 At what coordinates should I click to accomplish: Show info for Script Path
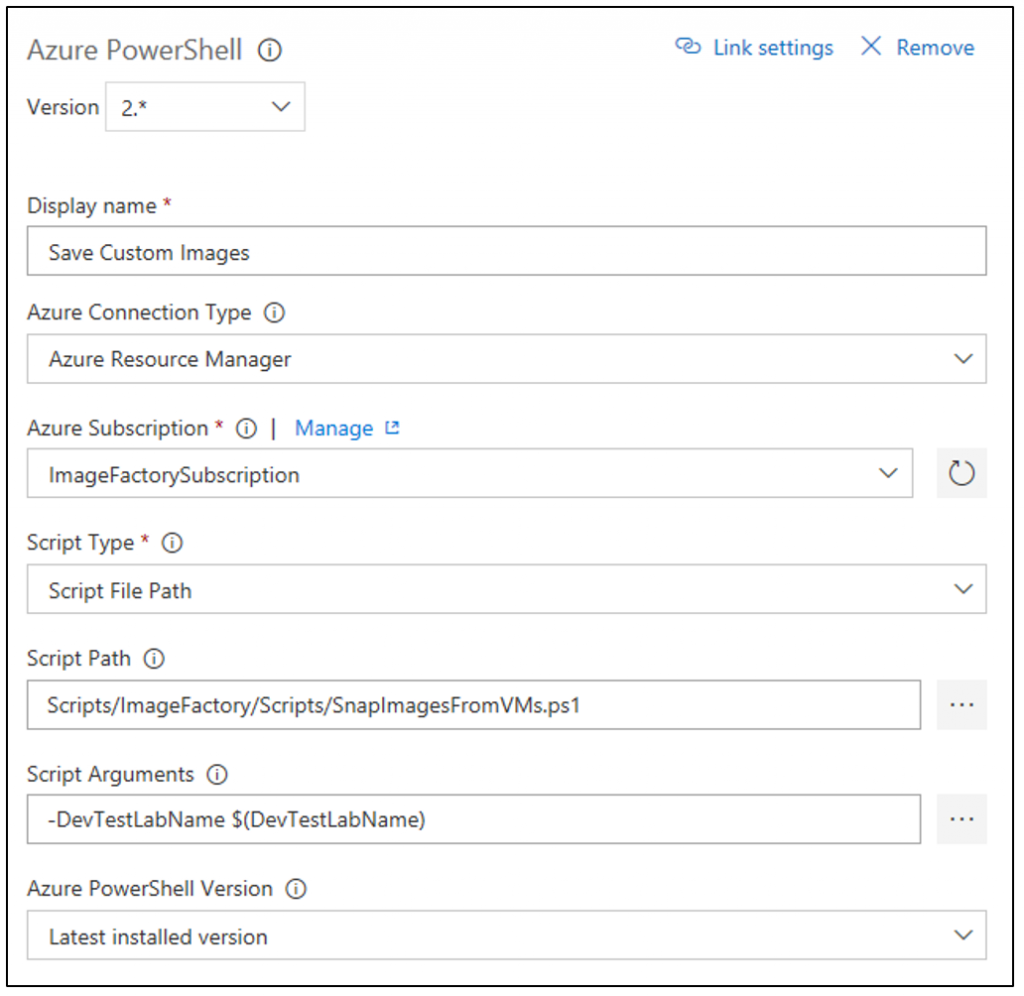[x=154, y=659]
